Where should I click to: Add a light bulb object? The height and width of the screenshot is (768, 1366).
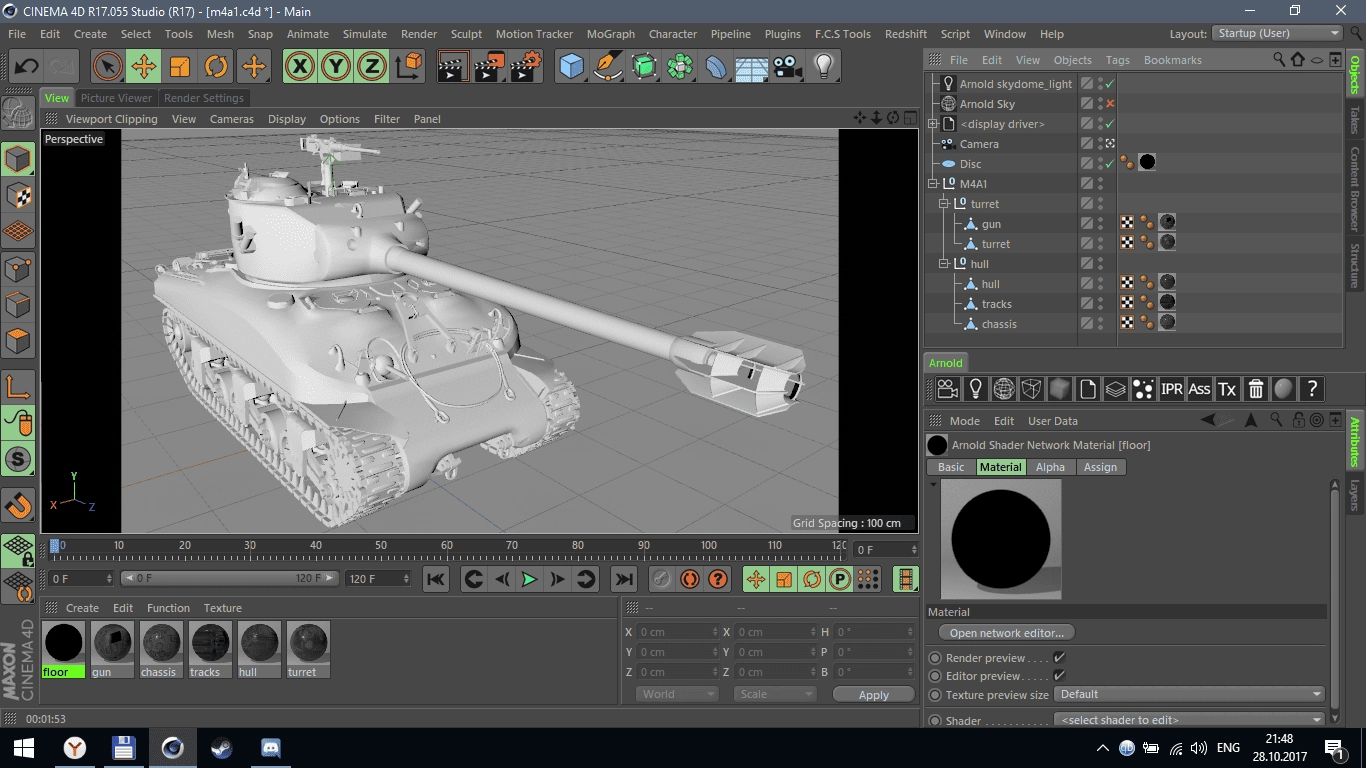pos(824,67)
